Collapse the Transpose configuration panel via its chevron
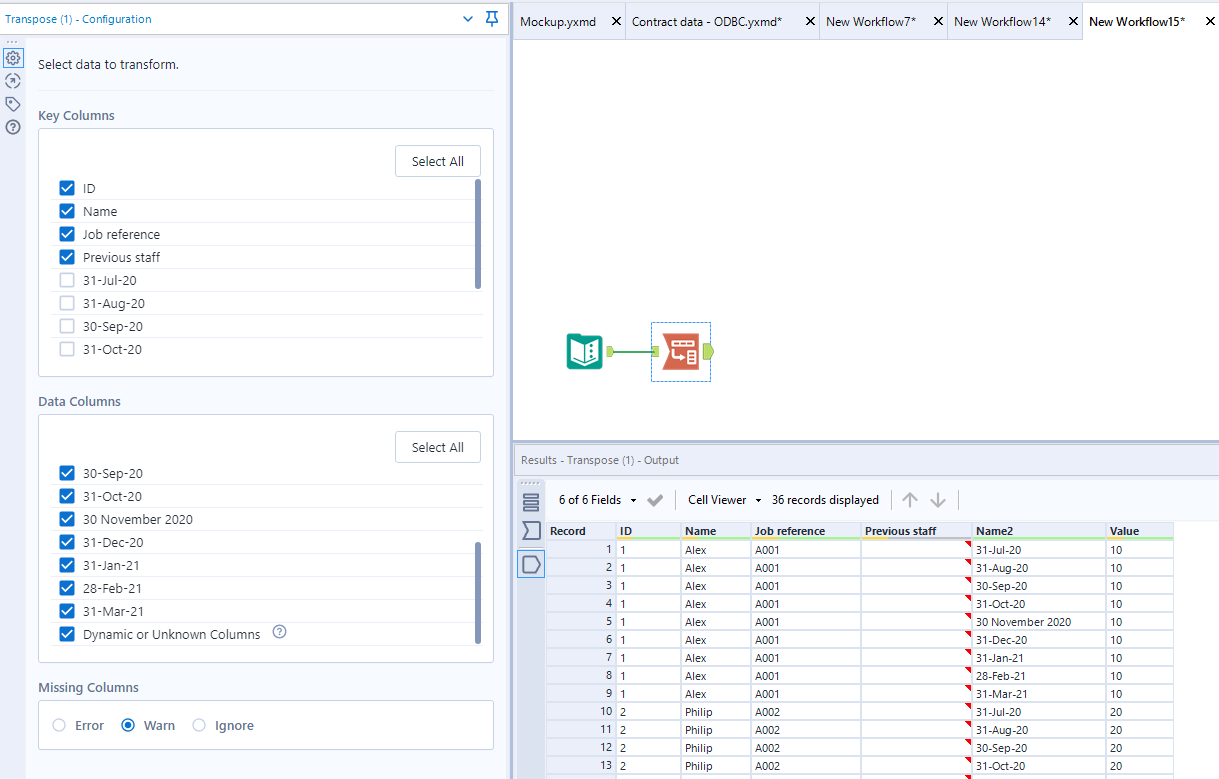This screenshot has width=1219, height=779. click(x=467, y=19)
